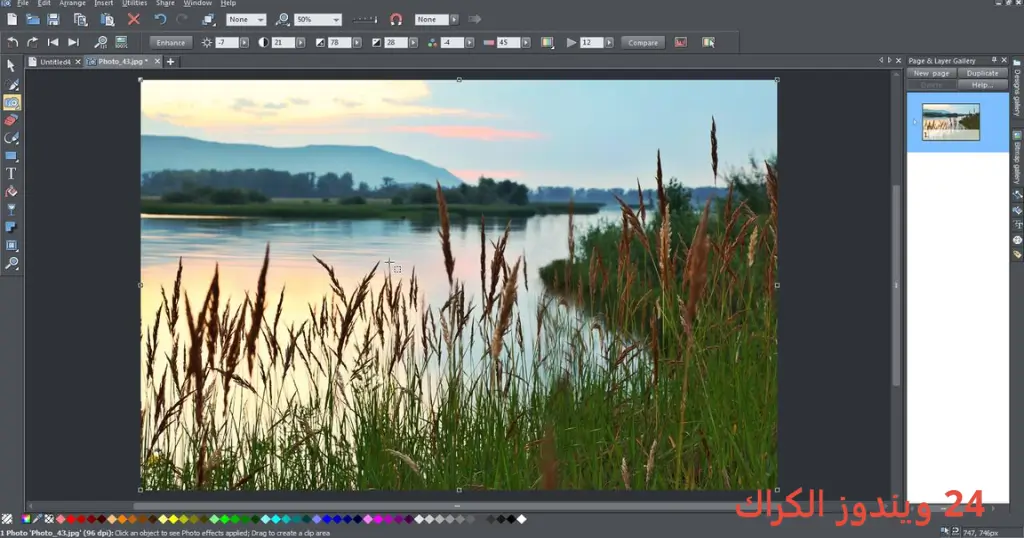
Task: Select the Bevel/Contour tool in left toolbar
Action: point(11,245)
